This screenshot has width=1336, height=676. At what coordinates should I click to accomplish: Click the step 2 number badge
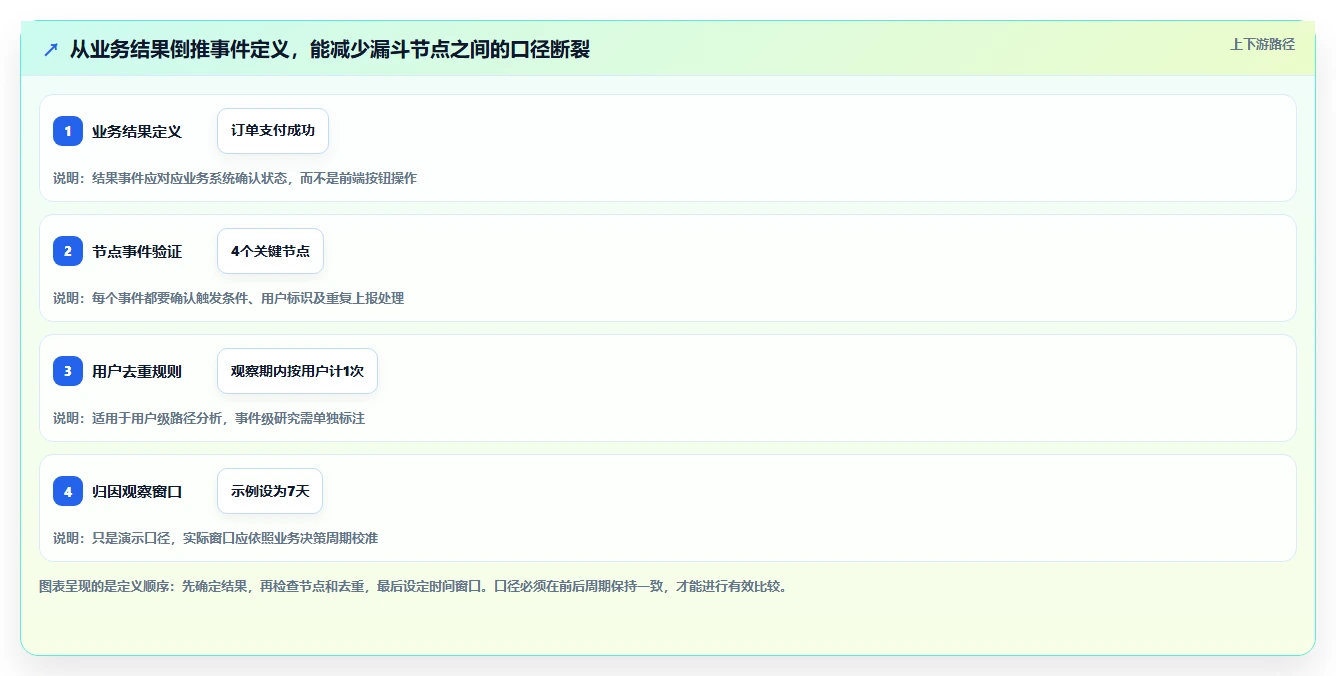coord(68,251)
